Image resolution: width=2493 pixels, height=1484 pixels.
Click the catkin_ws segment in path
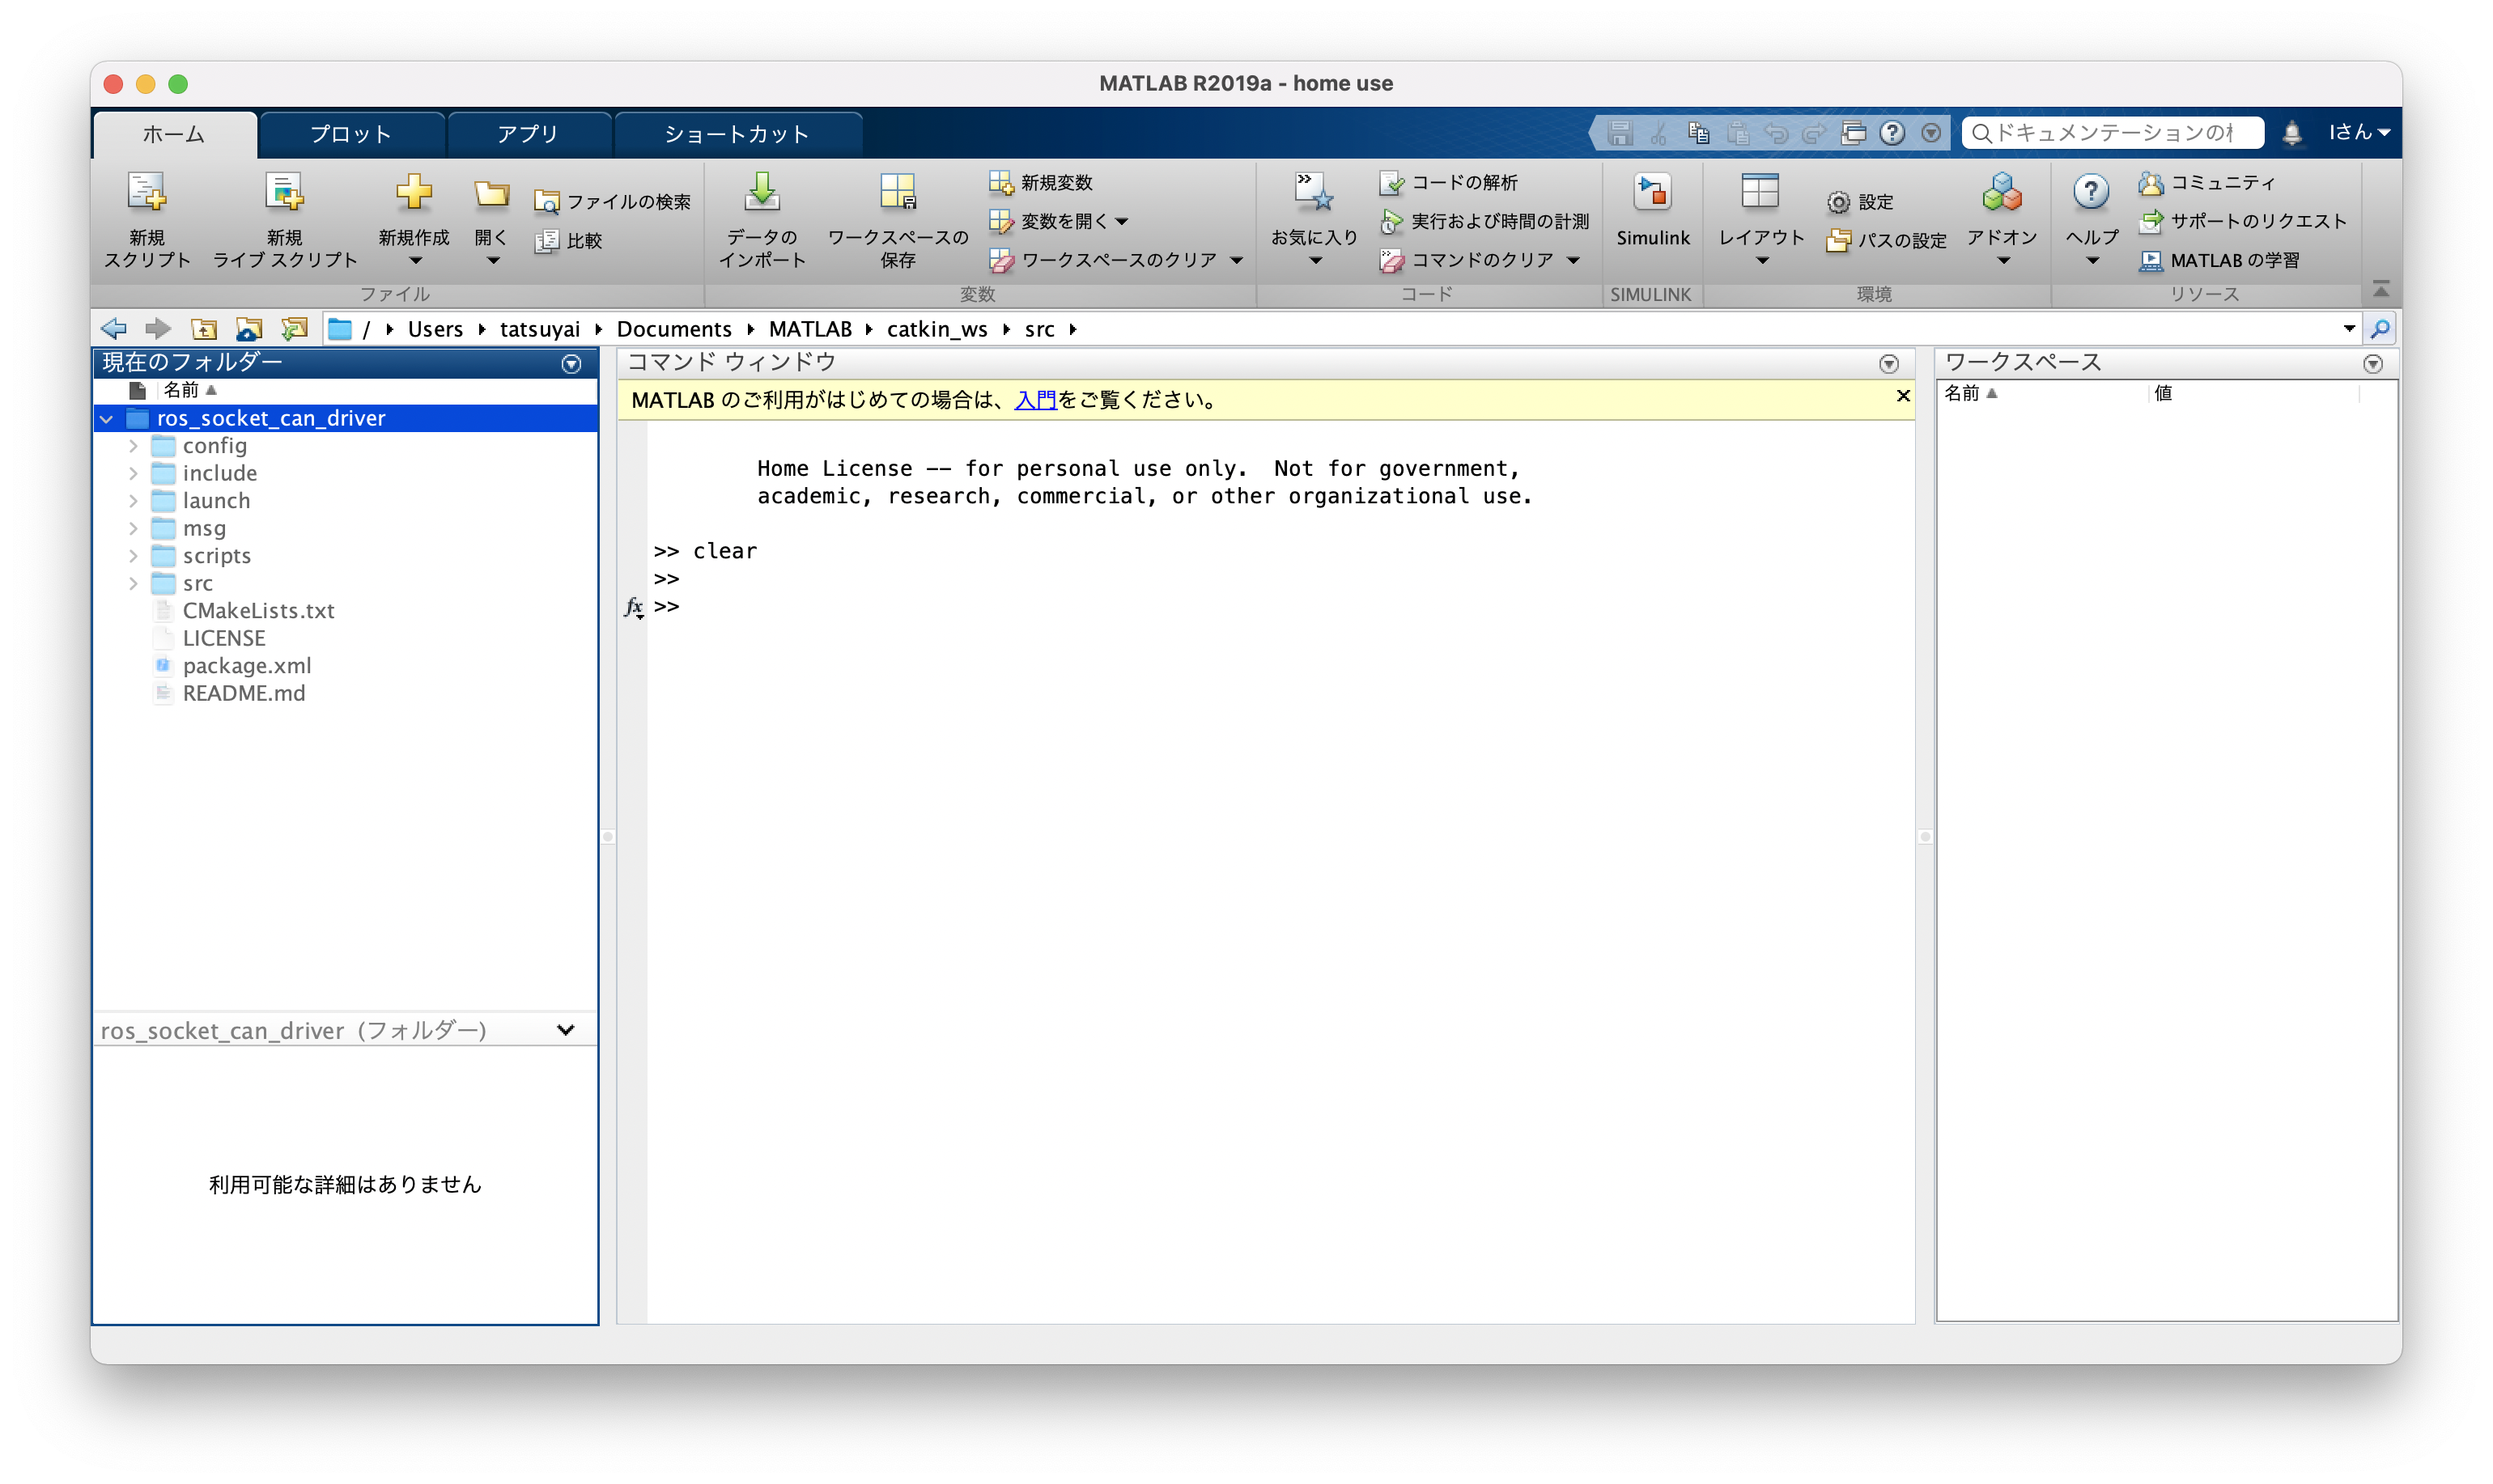(x=937, y=329)
